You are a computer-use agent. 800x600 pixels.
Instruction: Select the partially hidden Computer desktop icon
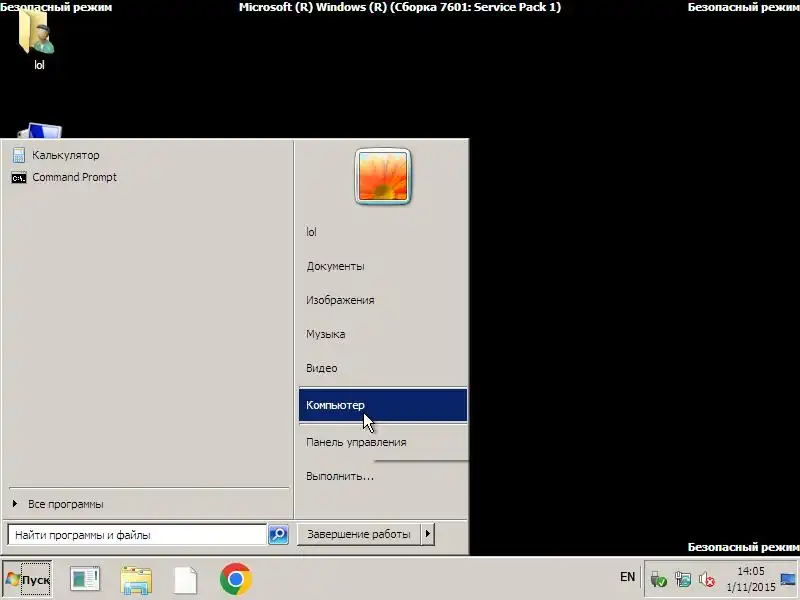40,131
